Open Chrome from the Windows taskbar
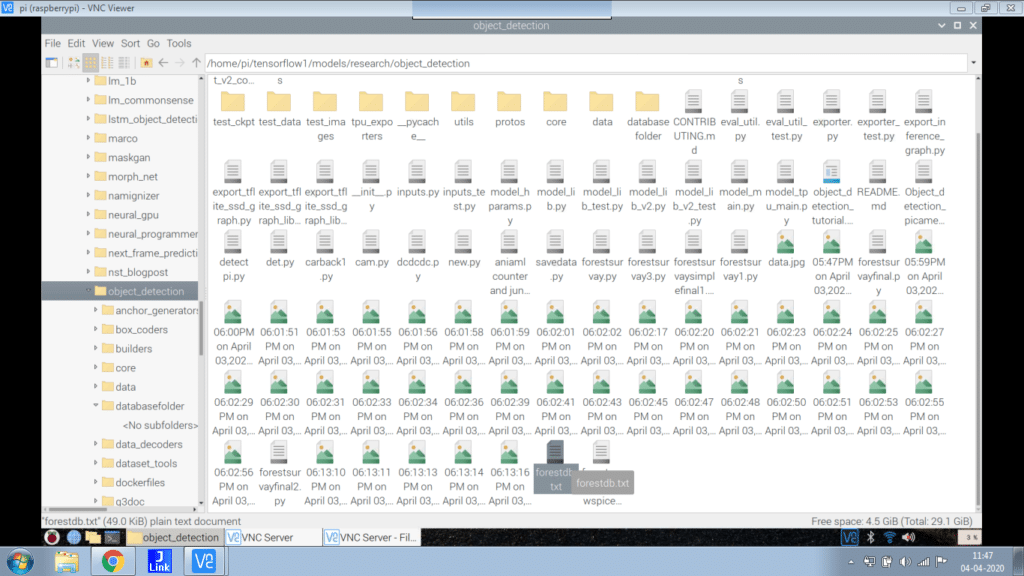 coord(112,561)
